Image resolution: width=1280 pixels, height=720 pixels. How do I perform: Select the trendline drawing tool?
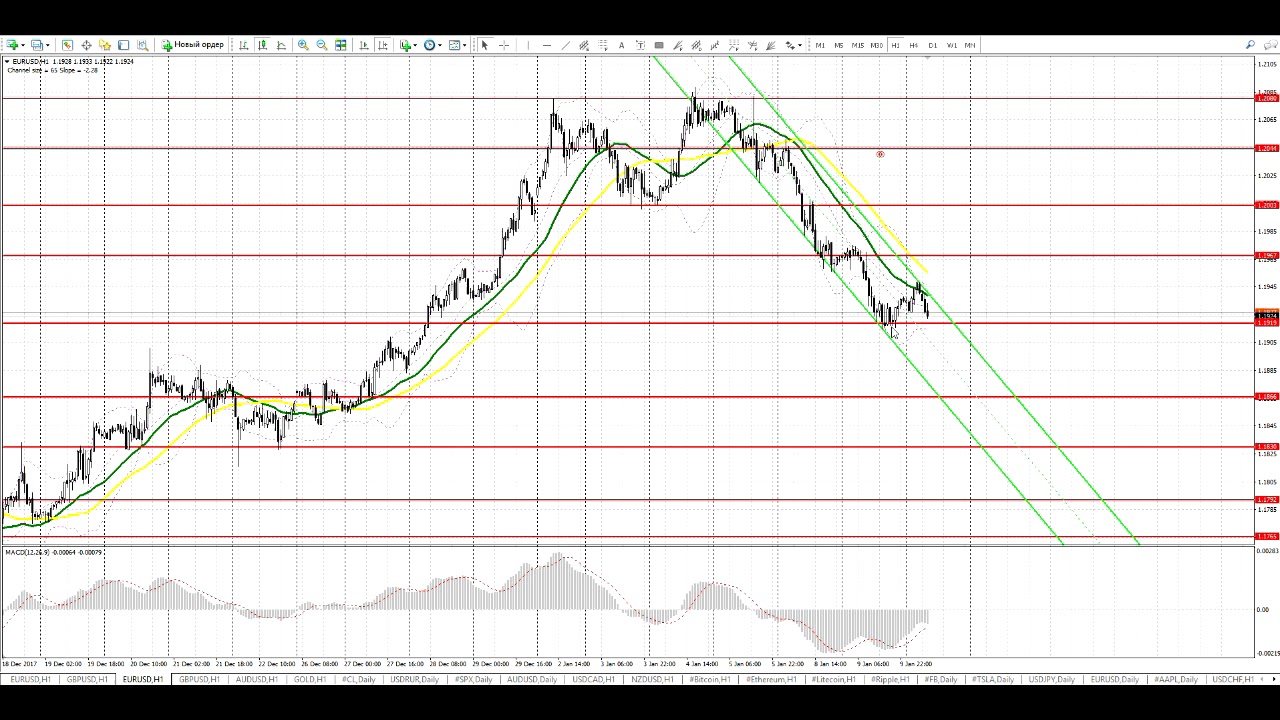pyautogui.click(x=565, y=45)
